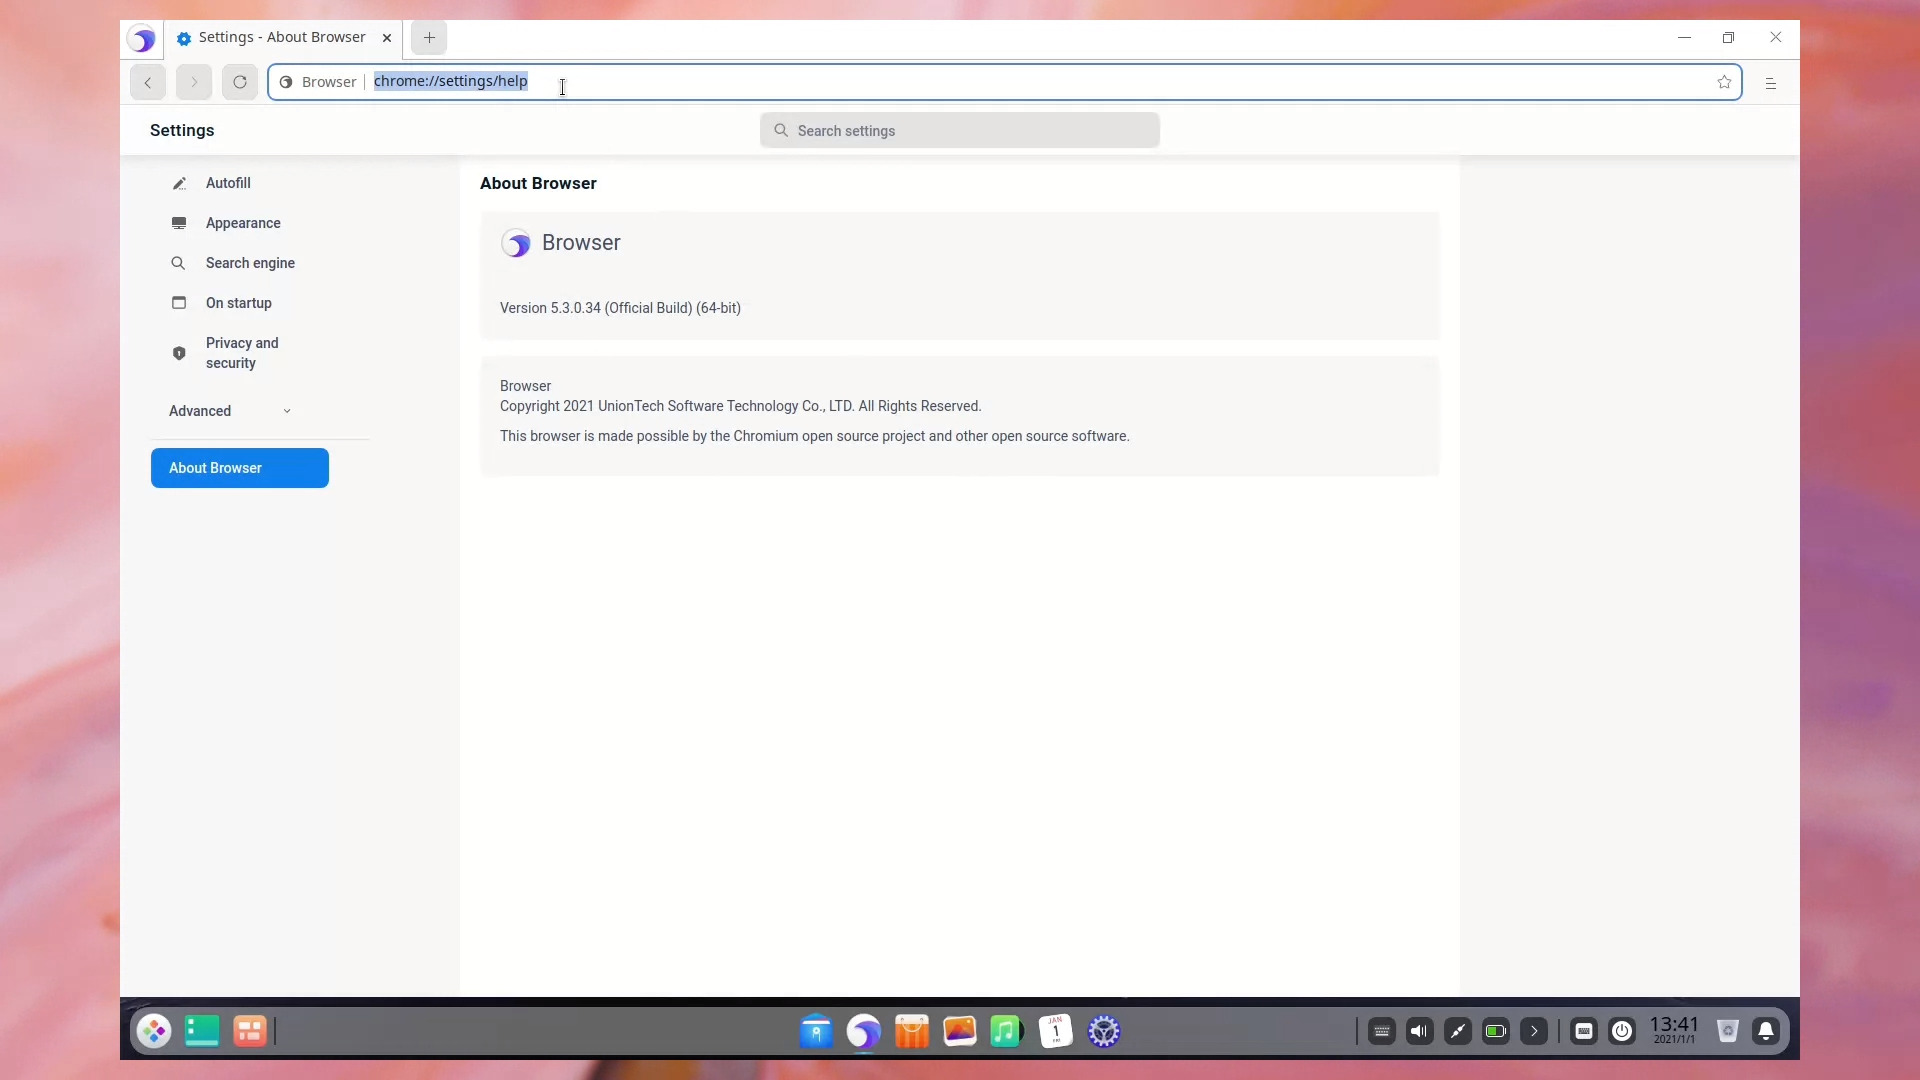Screen dimensions: 1920x1080
Task: Click the battery indicator in the tray
Action: 1496,1031
